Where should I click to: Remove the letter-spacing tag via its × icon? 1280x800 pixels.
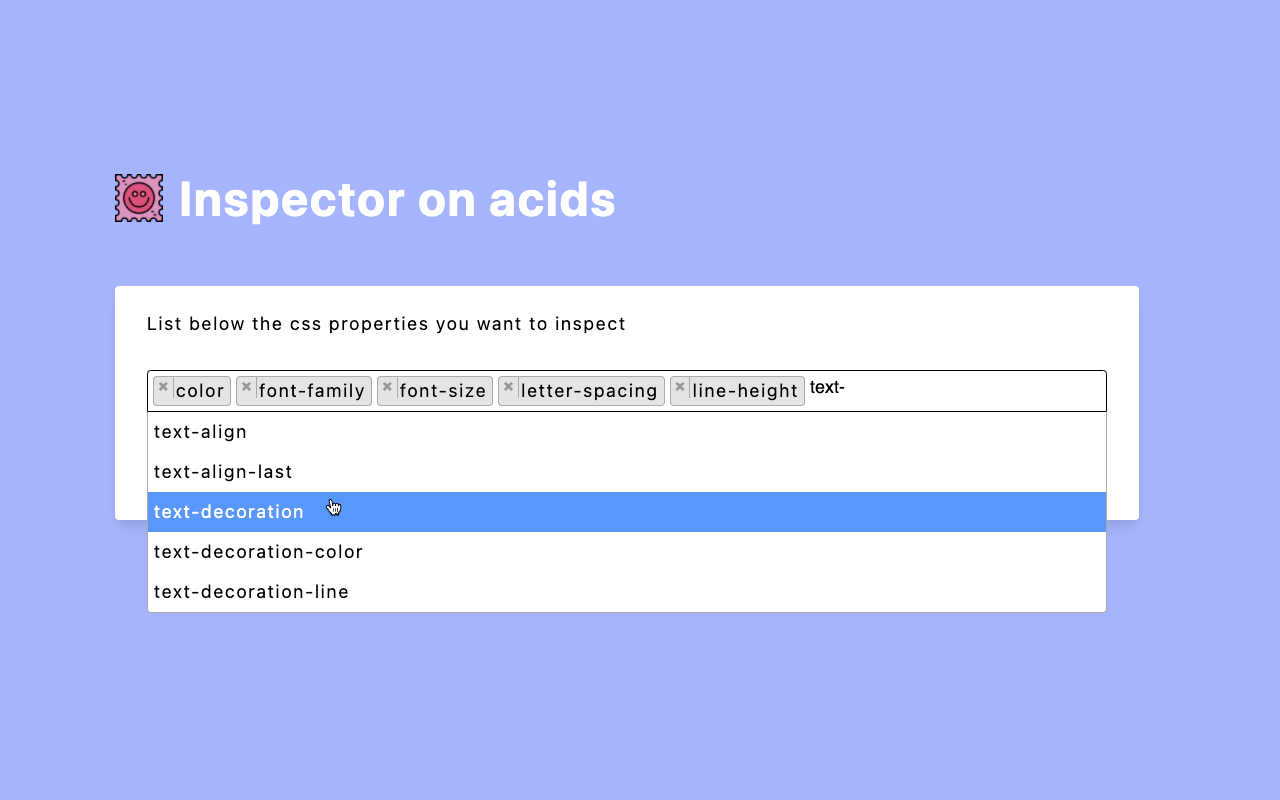pyautogui.click(x=508, y=388)
